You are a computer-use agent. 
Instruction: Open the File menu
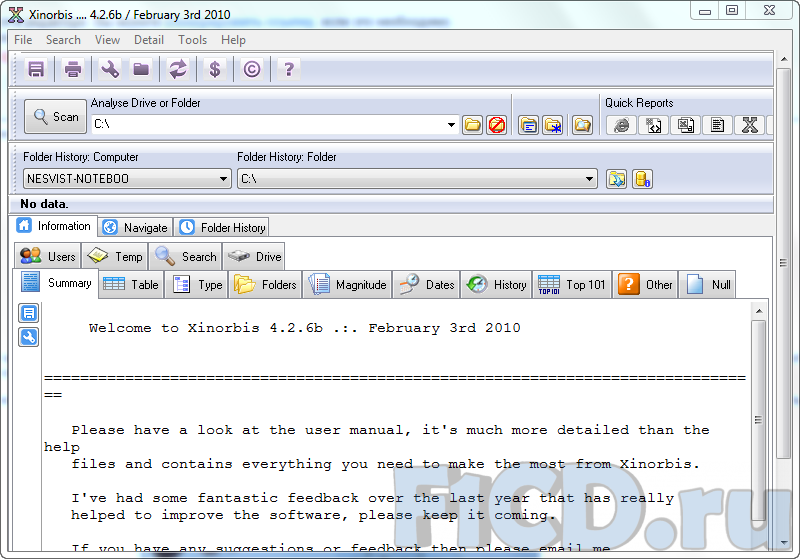(x=23, y=40)
